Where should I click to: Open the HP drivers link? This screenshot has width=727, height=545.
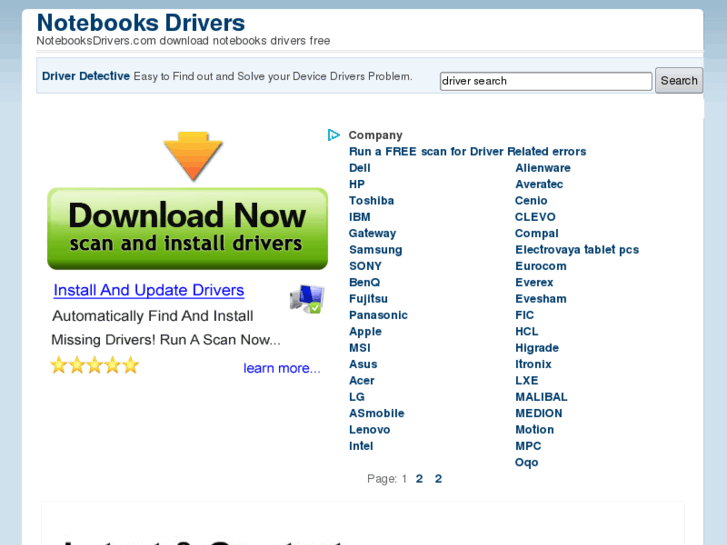coord(357,184)
